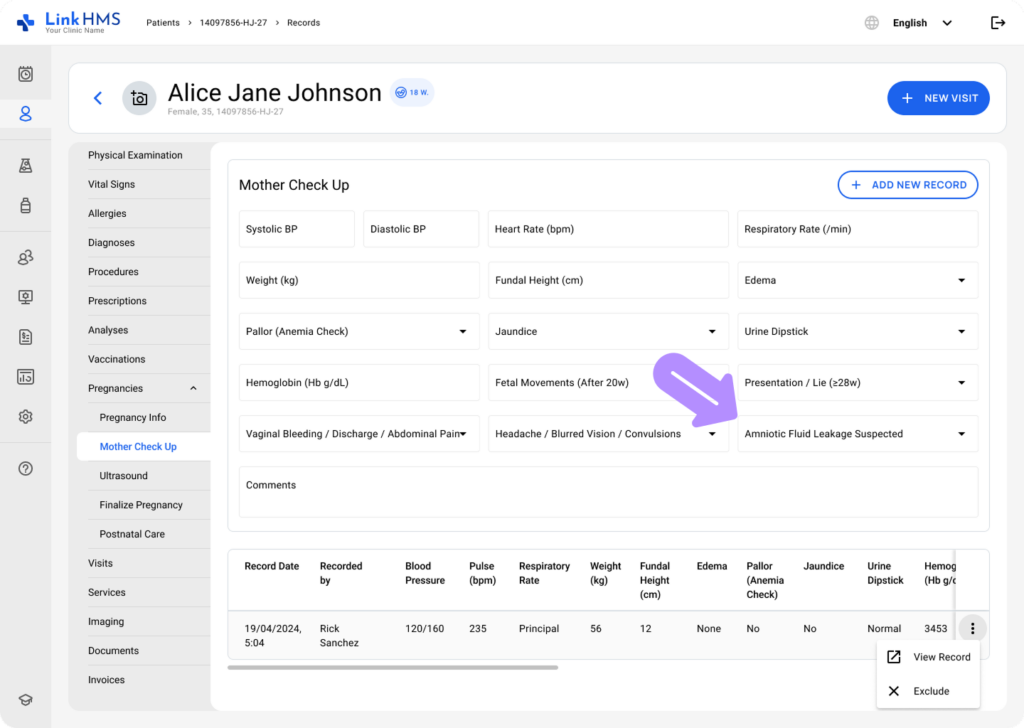Image resolution: width=1024 pixels, height=728 pixels.
Task: Click the logout icon in top bar
Action: 997,23
